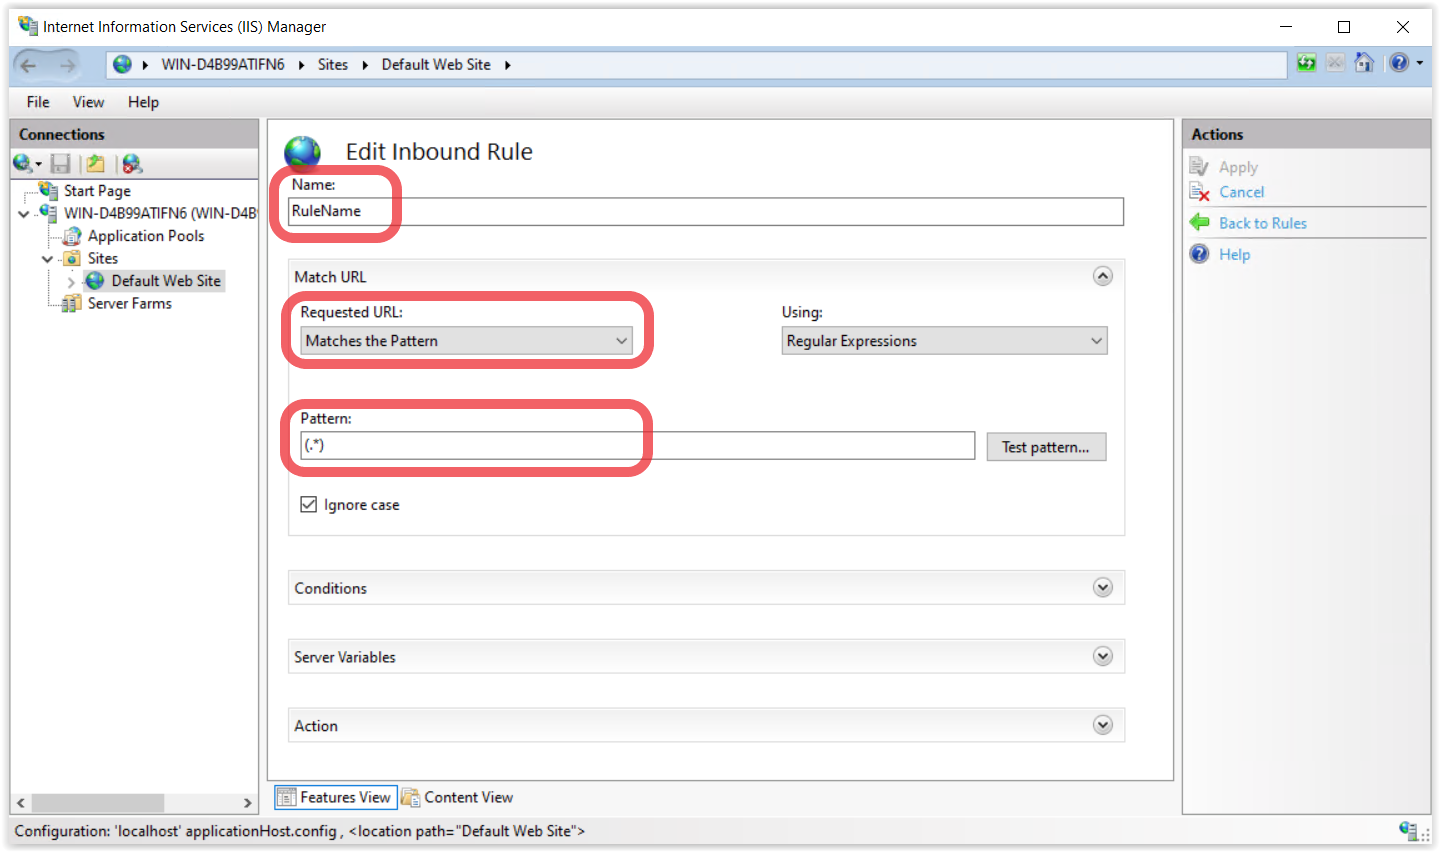Open the Requested URL dropdown
The width and height of the screenshot is (1440, 852).
pyautogui.click(x=467, y=341)
